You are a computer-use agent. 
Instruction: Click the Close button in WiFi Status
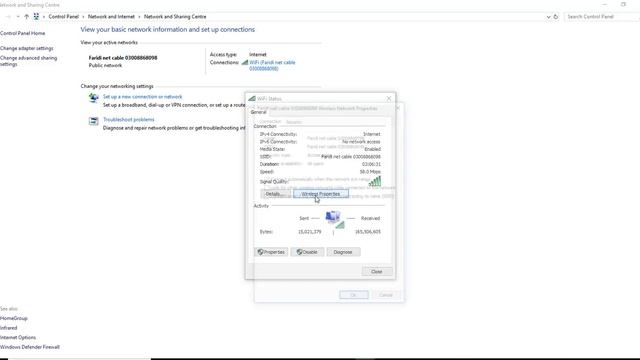coord(377,272)
